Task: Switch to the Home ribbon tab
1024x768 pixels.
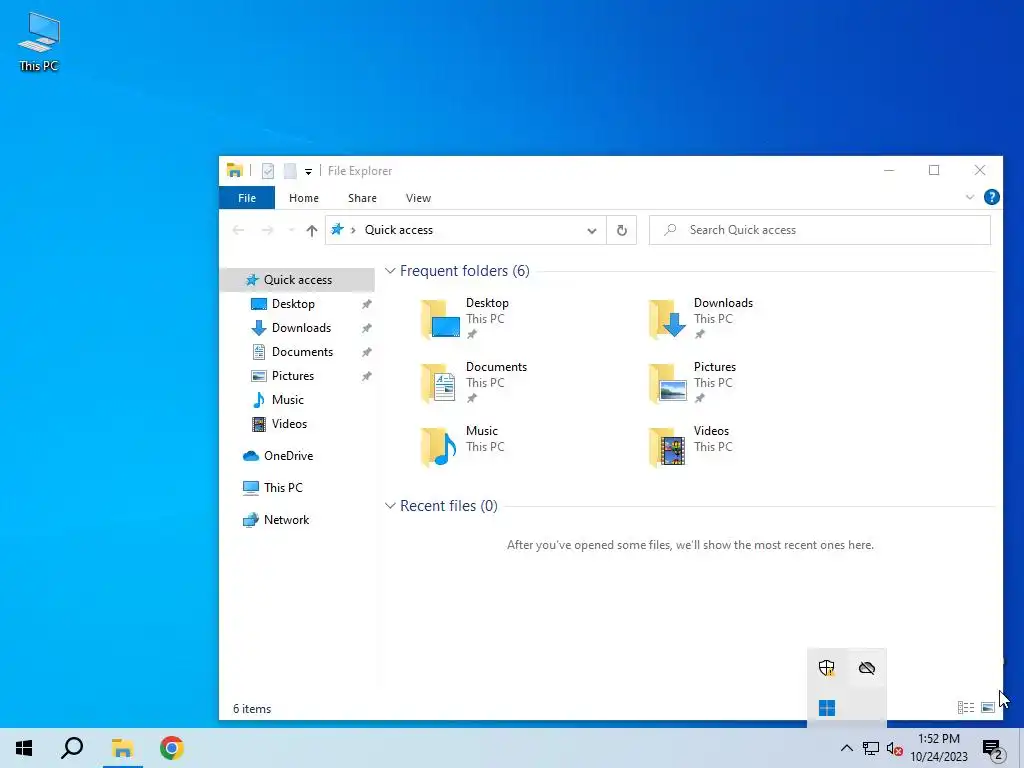Action: point(304,198)
